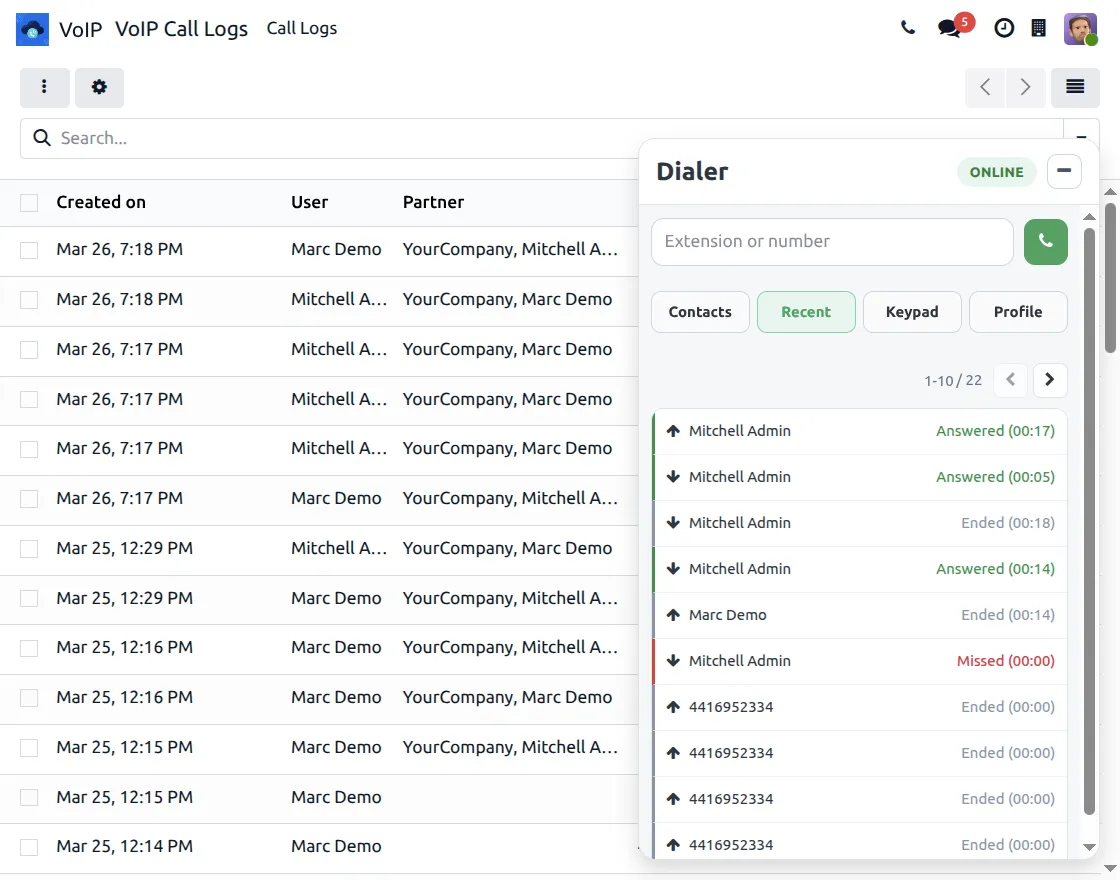The height and width of the screenshot is (880, 1120).
Task: Collapse the Dialer panel with the minus control
Action: tap(1063, 171)
